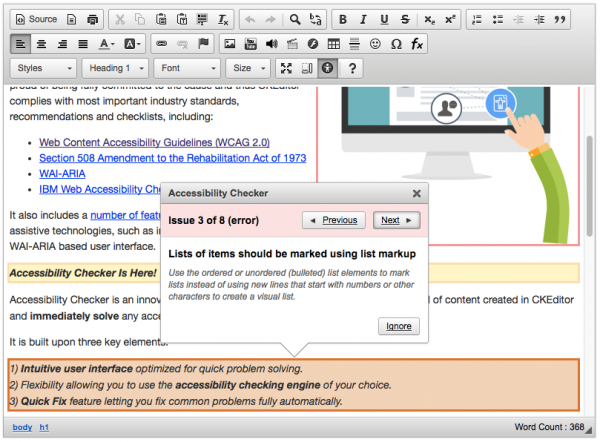Open the background color dropdown
The height and width of the screenshot is (442, 600).
pyautogui.click(x=132, y=44)
